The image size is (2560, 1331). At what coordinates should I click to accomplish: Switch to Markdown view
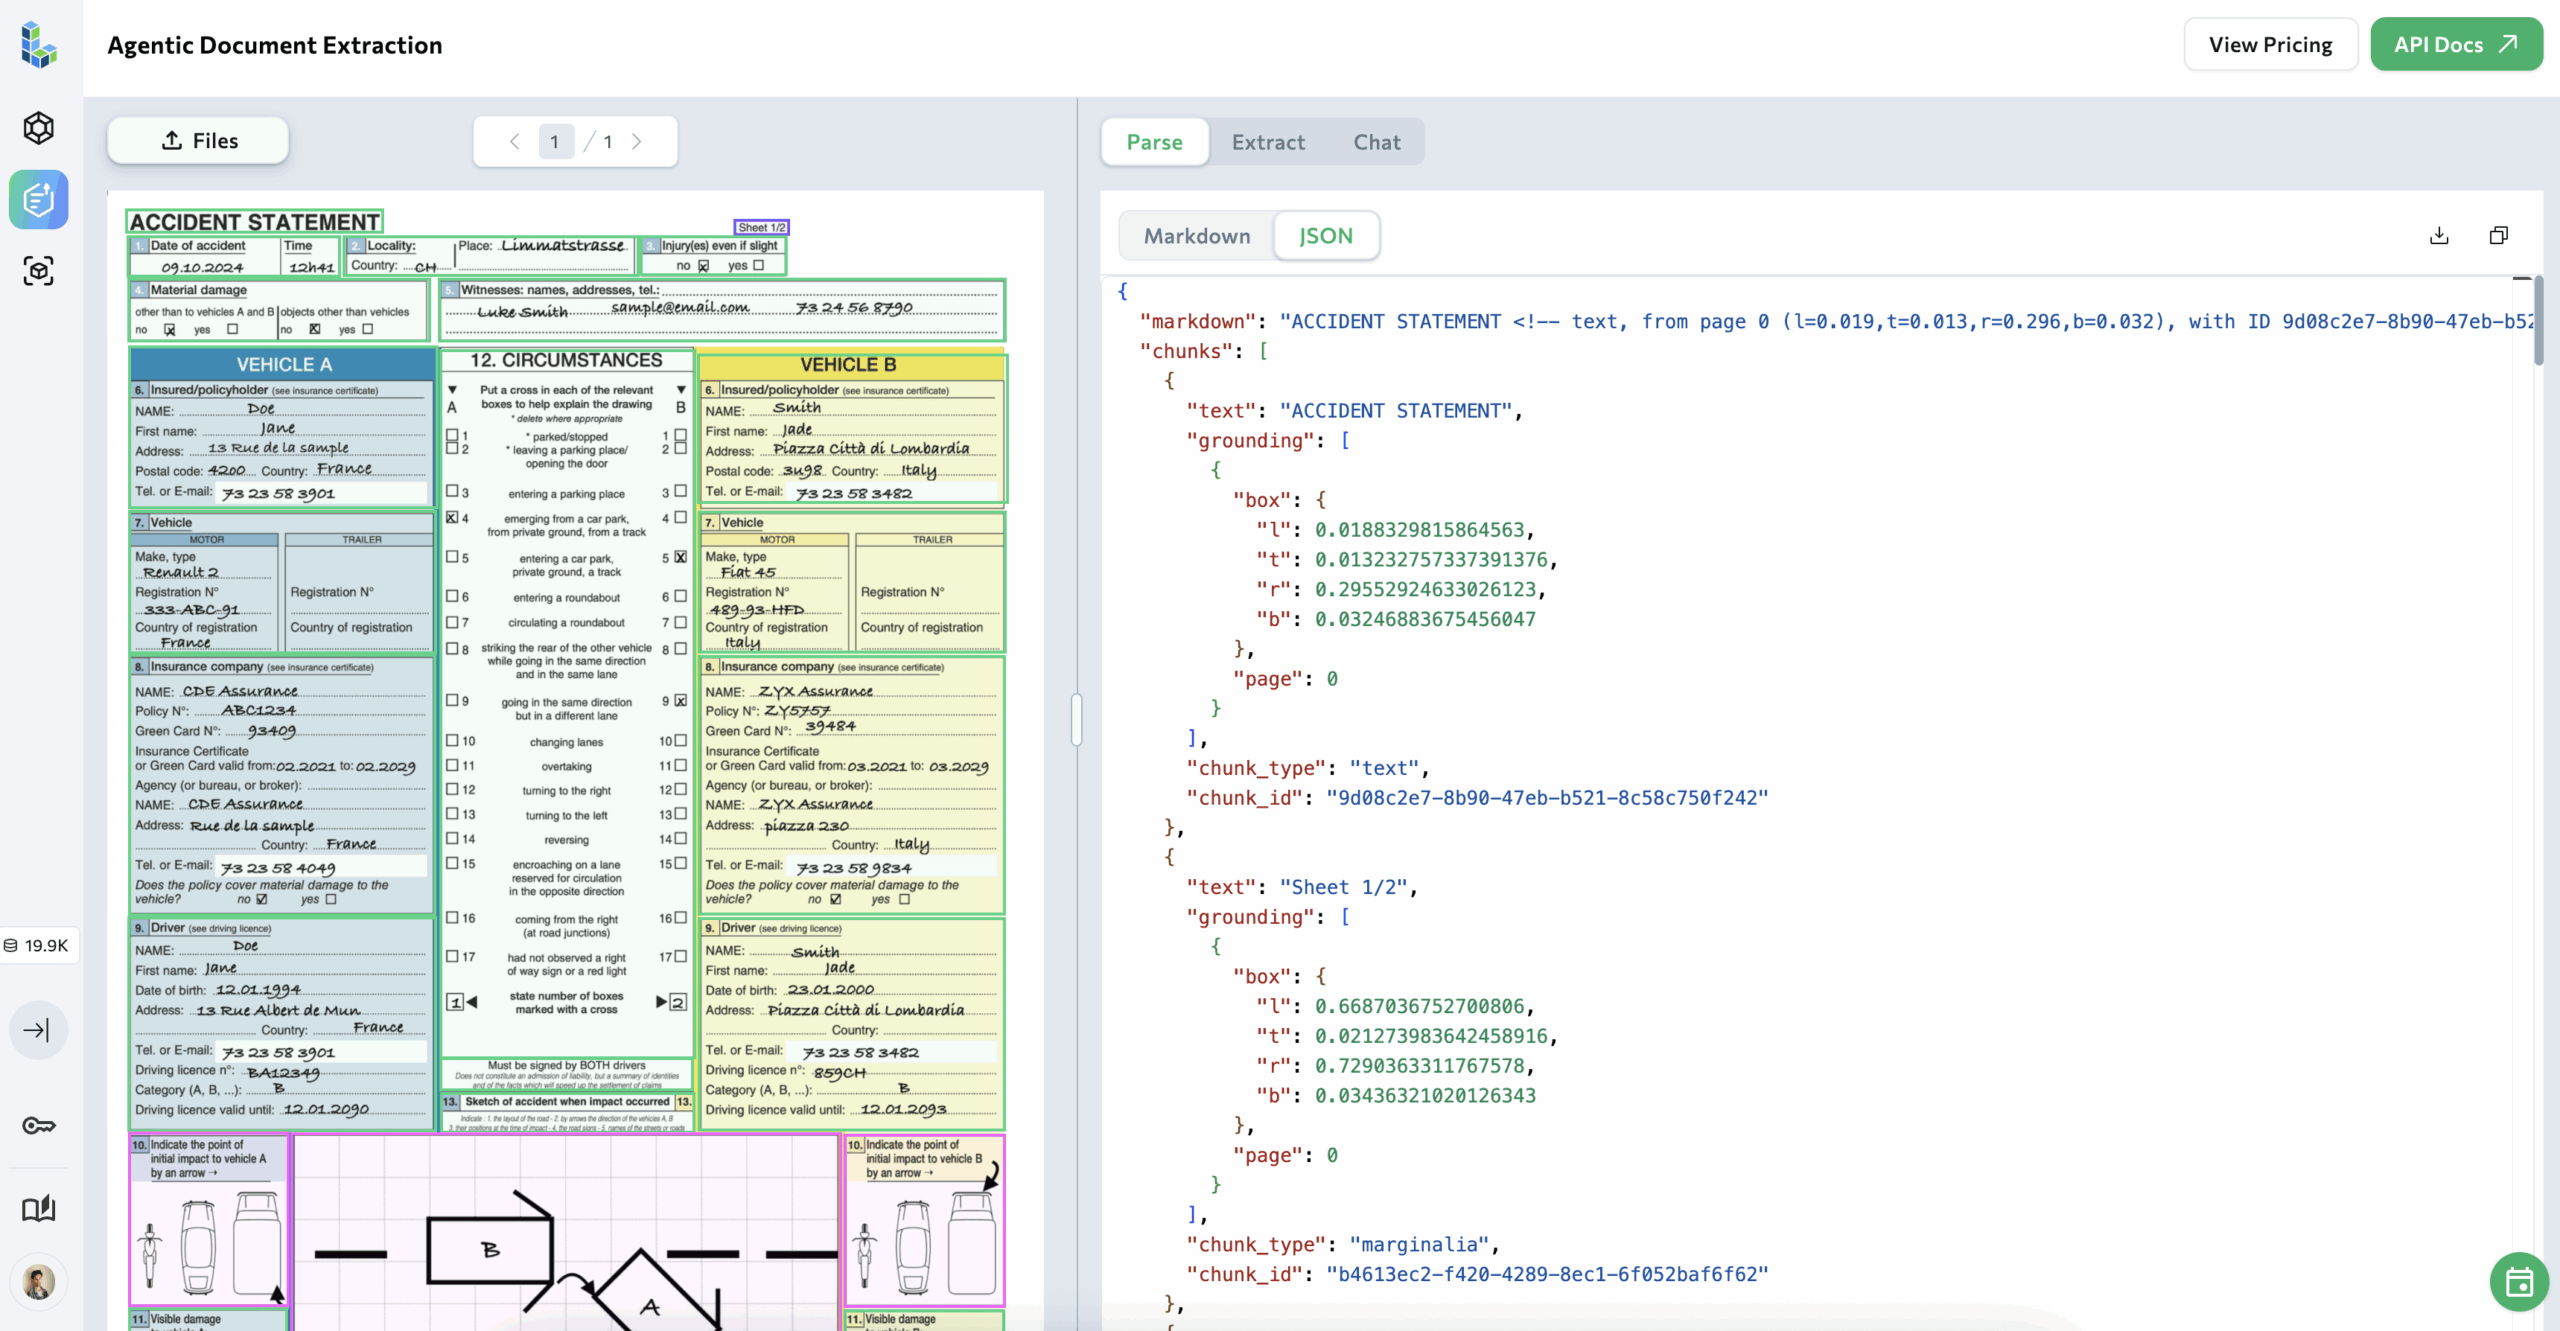coord(1197,236)
